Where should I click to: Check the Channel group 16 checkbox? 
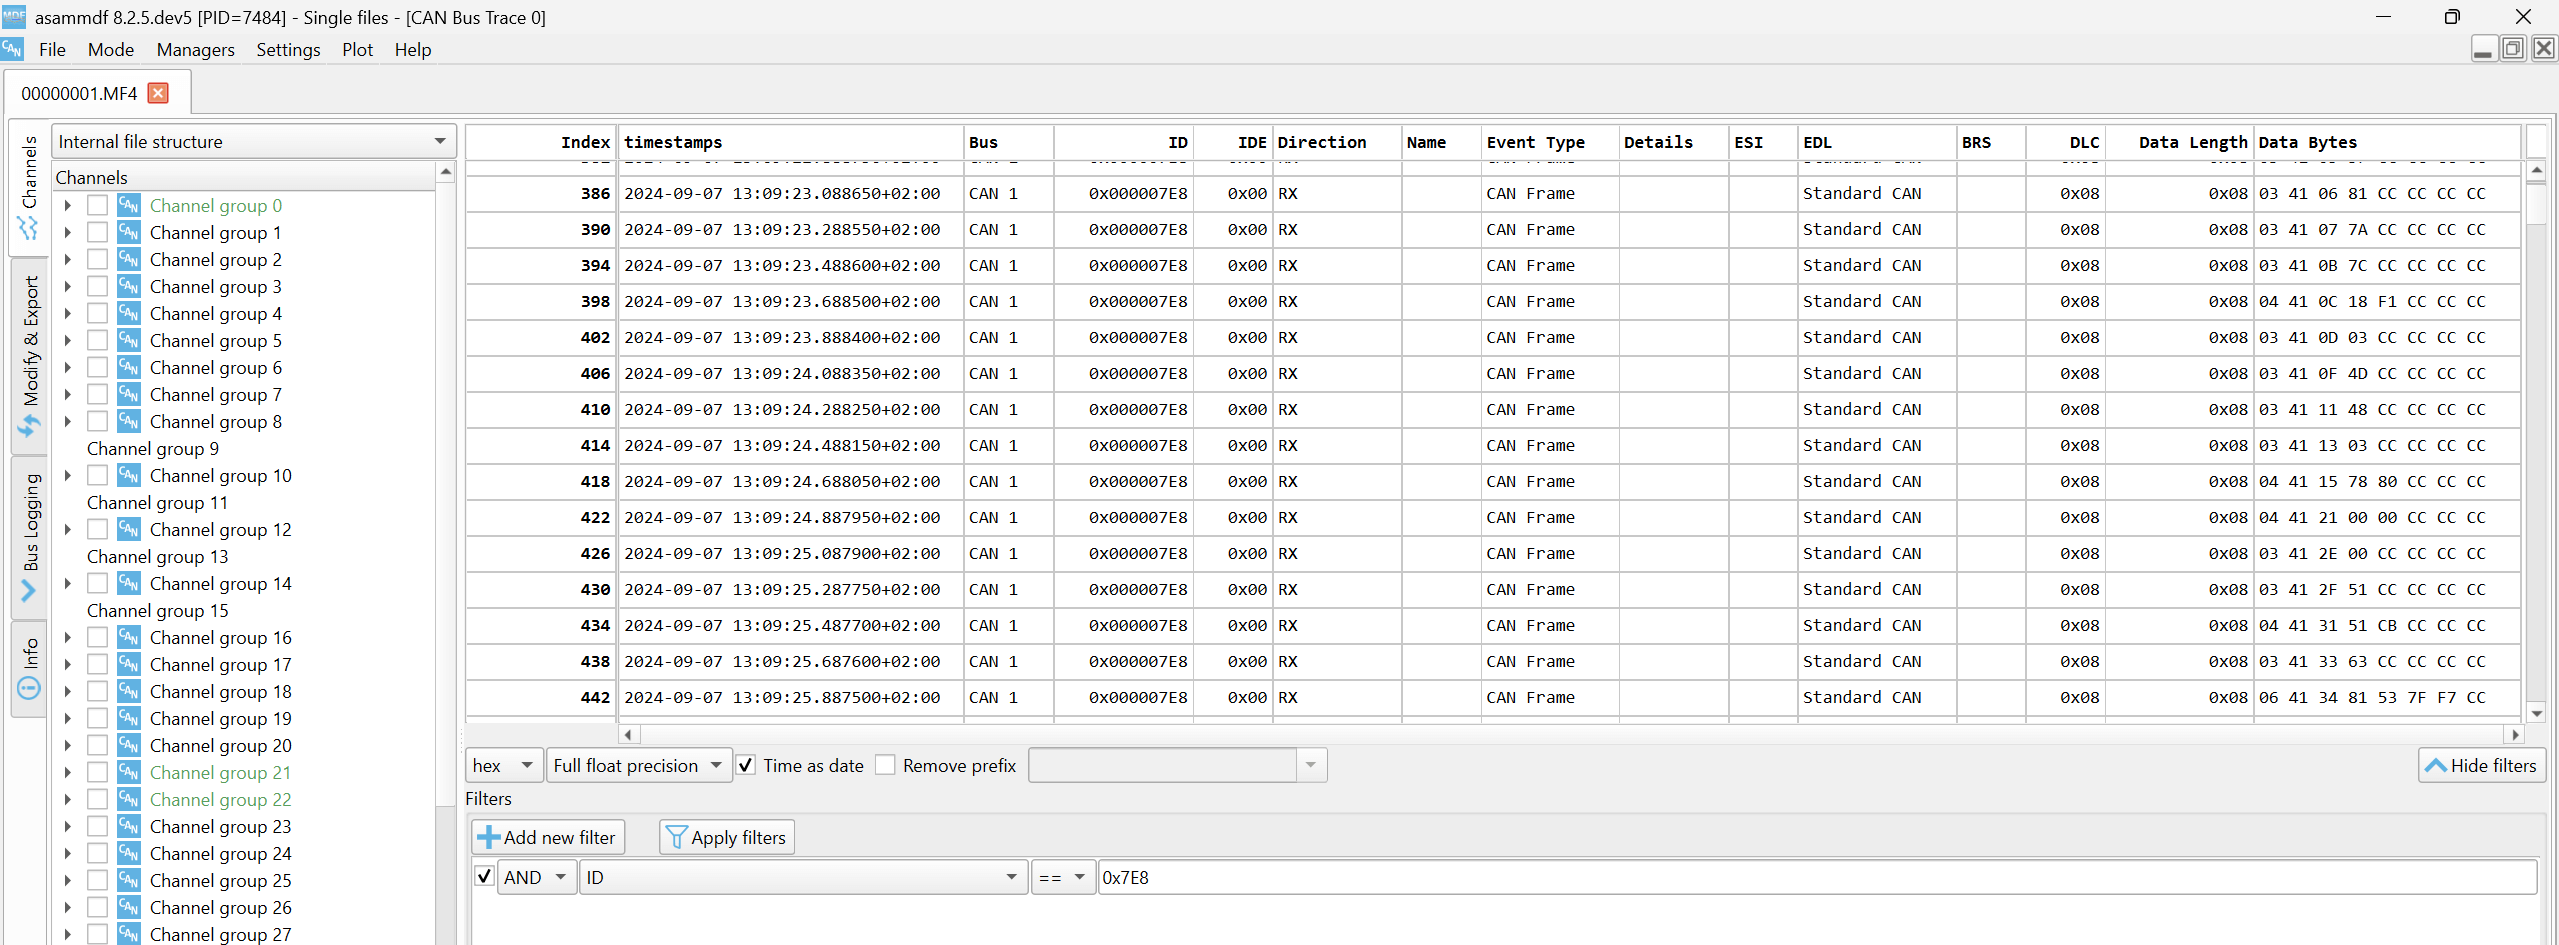[x=97, y=637]
